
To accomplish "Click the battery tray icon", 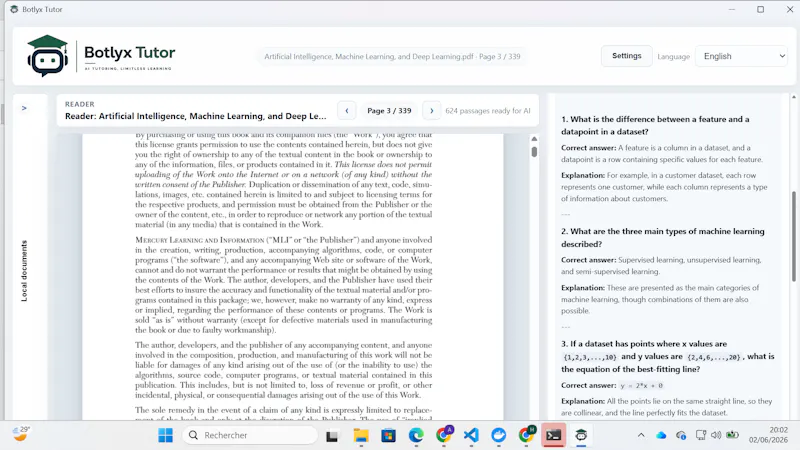I will (x=733, y=435).
